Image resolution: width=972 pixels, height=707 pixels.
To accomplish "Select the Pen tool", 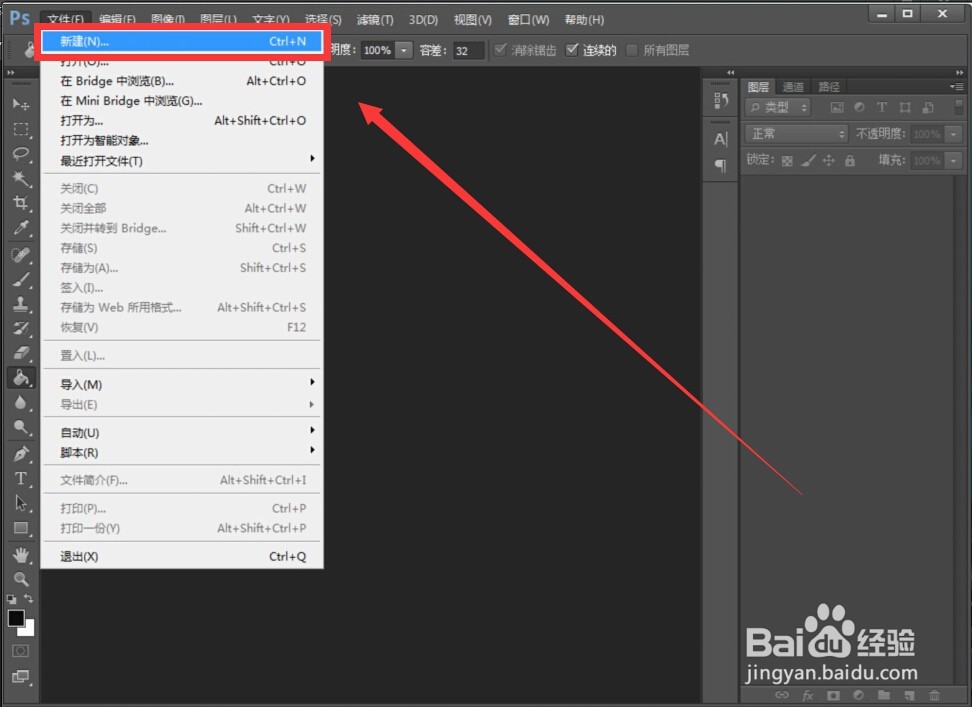I will (20, 454).
